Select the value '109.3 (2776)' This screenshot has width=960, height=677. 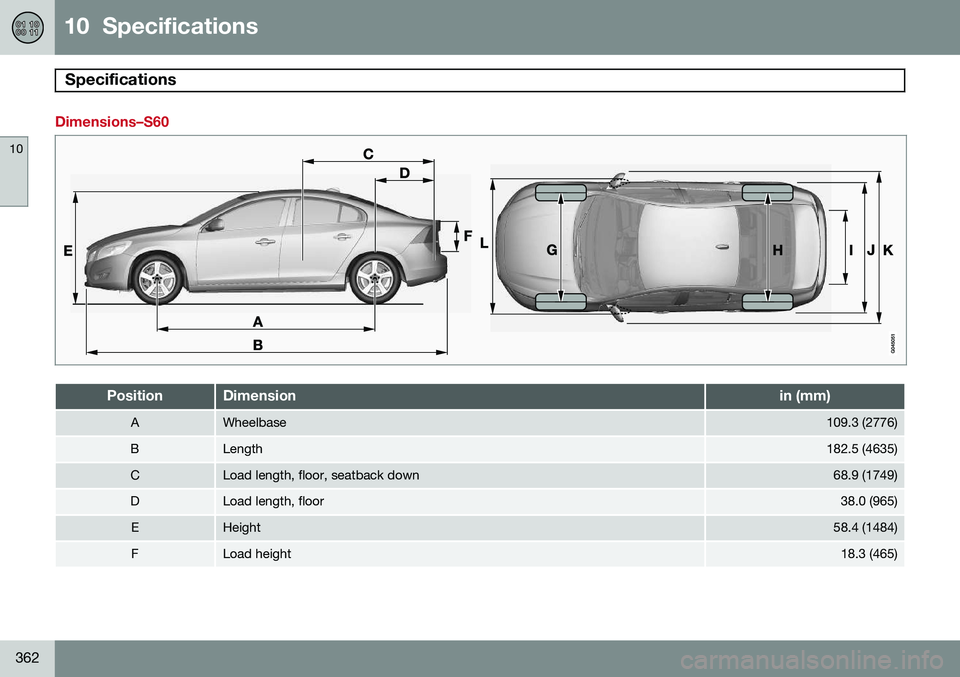click(862, 423)
